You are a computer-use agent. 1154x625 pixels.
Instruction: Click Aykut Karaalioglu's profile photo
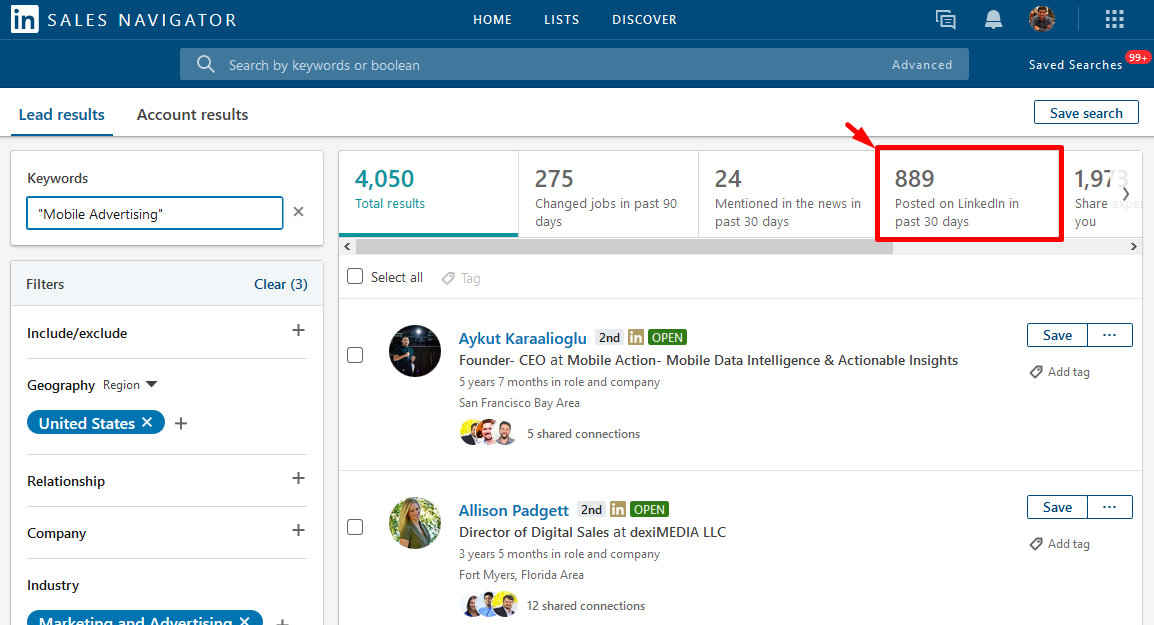click(415, 351)
